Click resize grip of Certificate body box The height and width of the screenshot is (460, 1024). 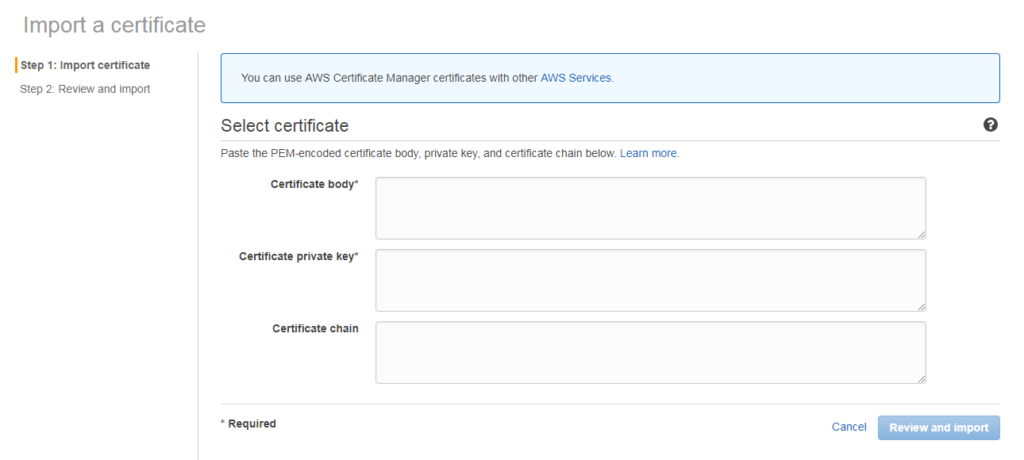tap(921, 234)
